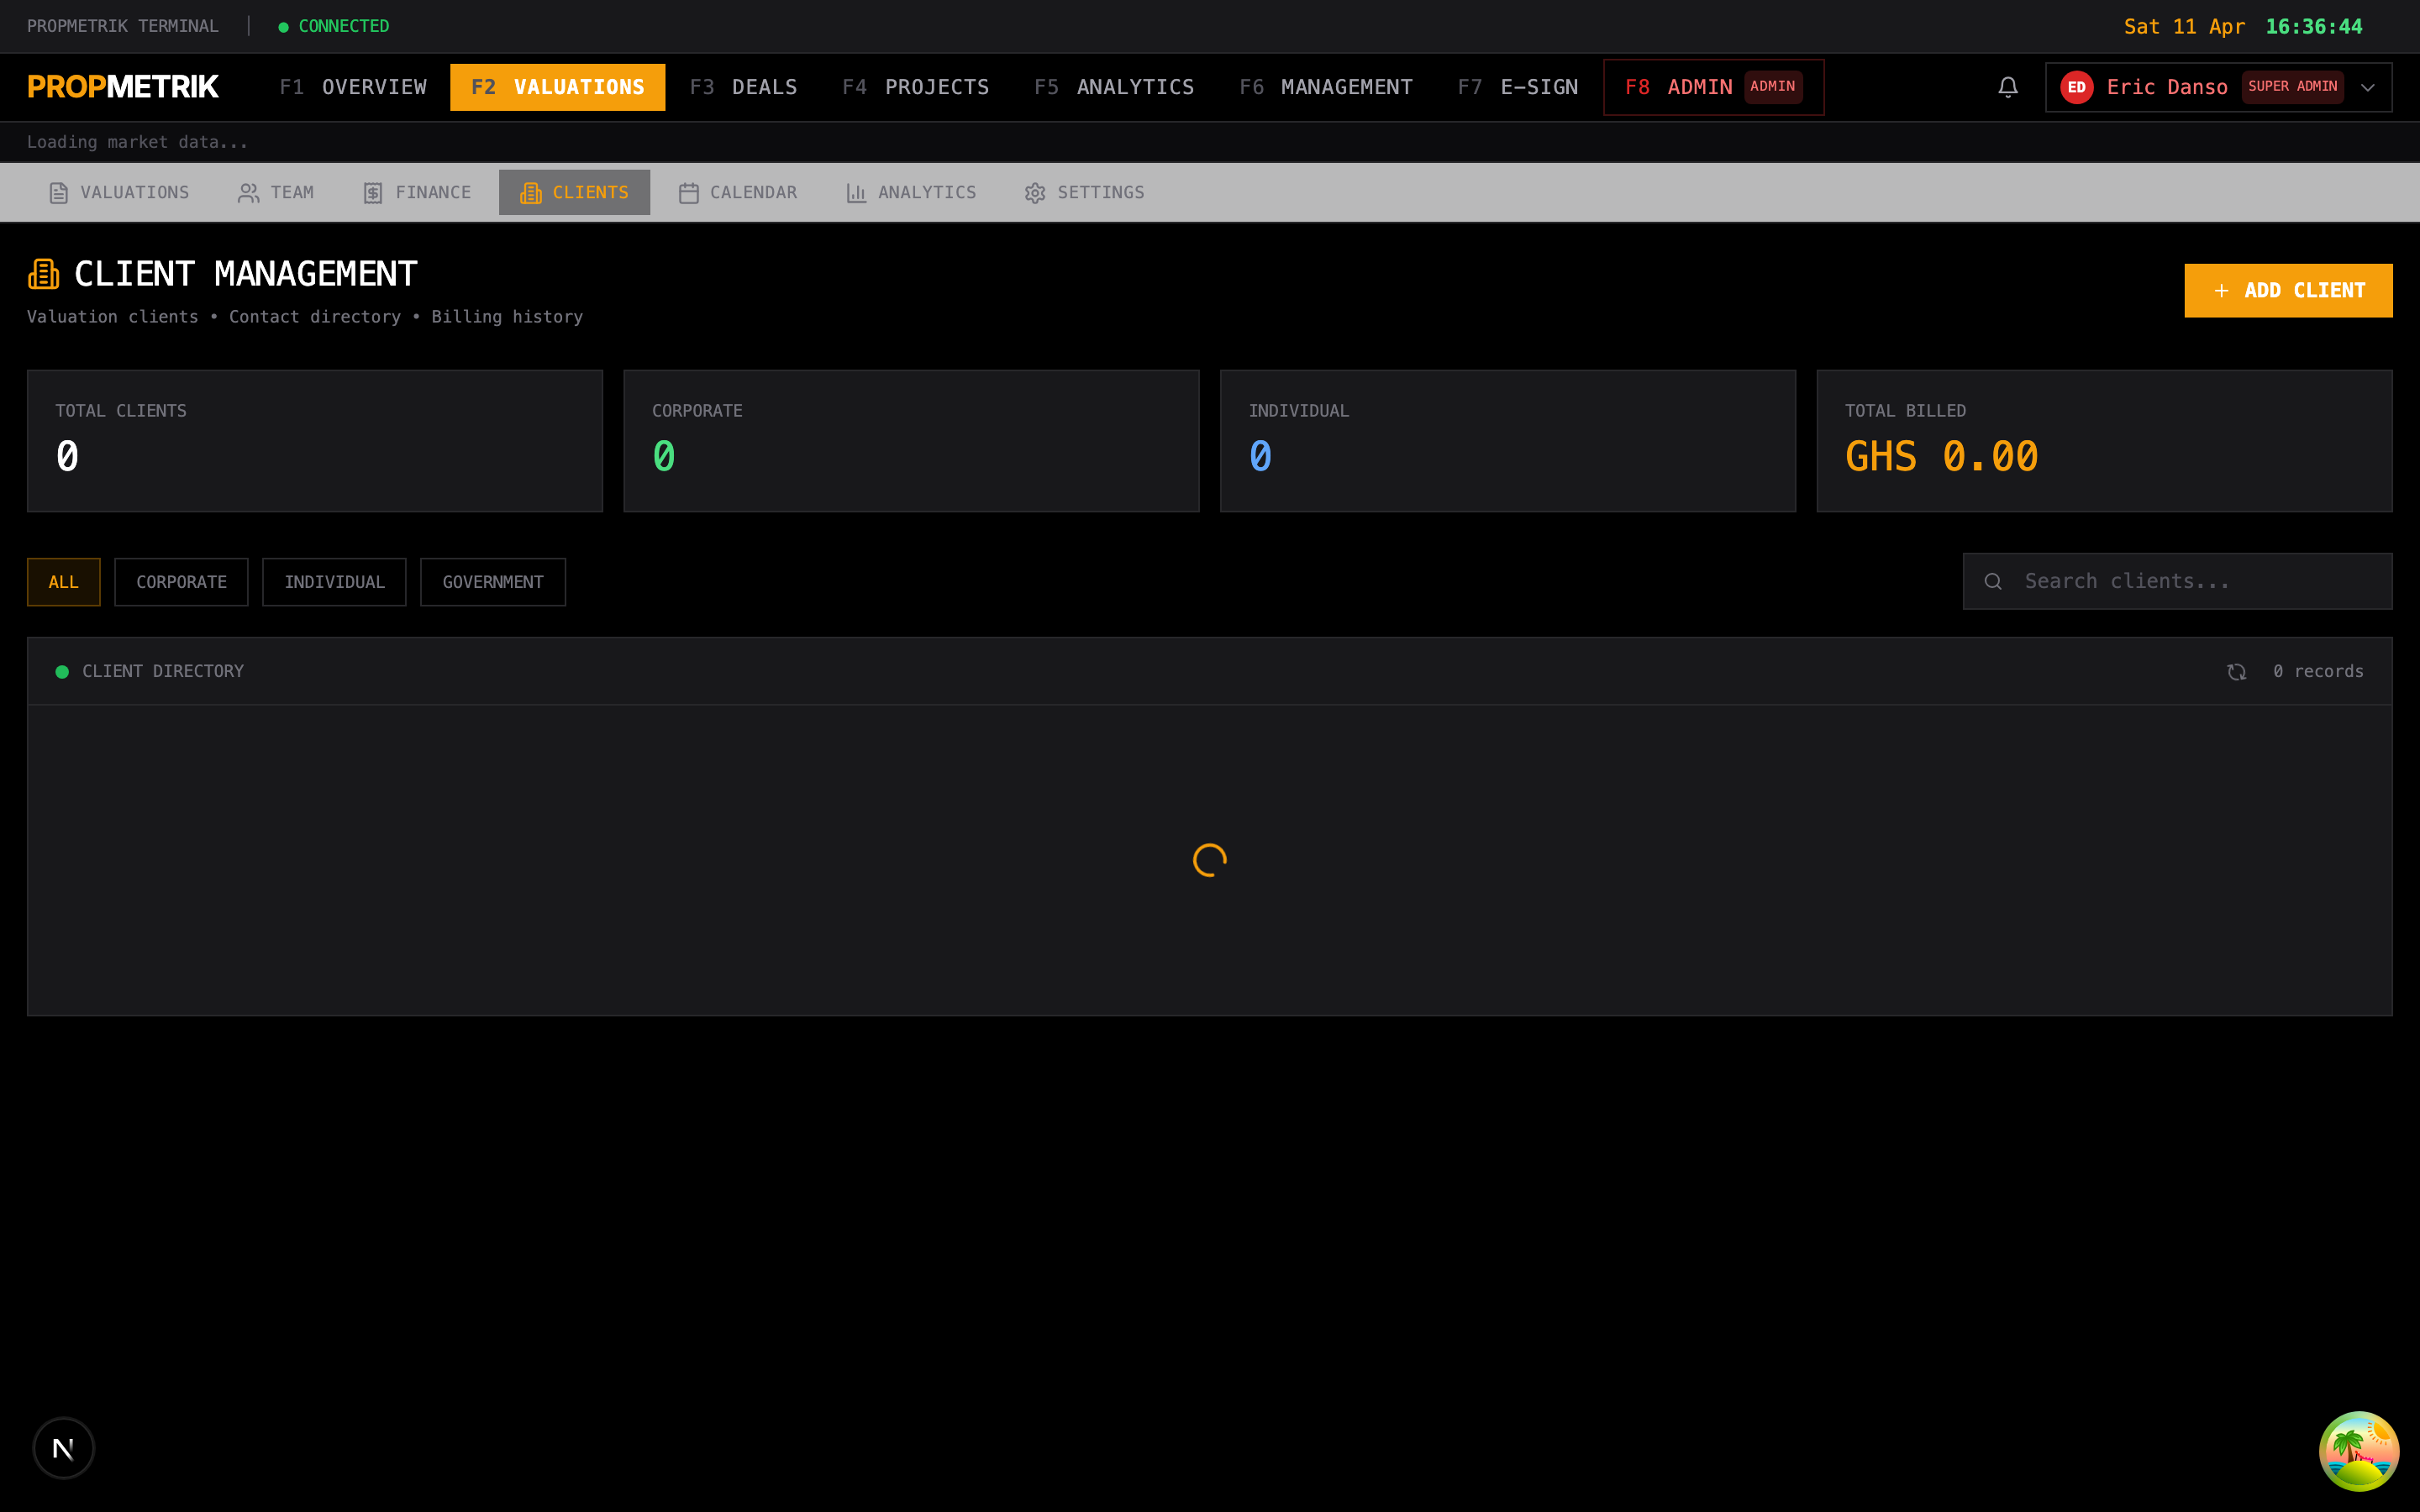Click the Total Billed GHS 0.00 value
Screen dimensions: 2420x1512
[1941, 457]
